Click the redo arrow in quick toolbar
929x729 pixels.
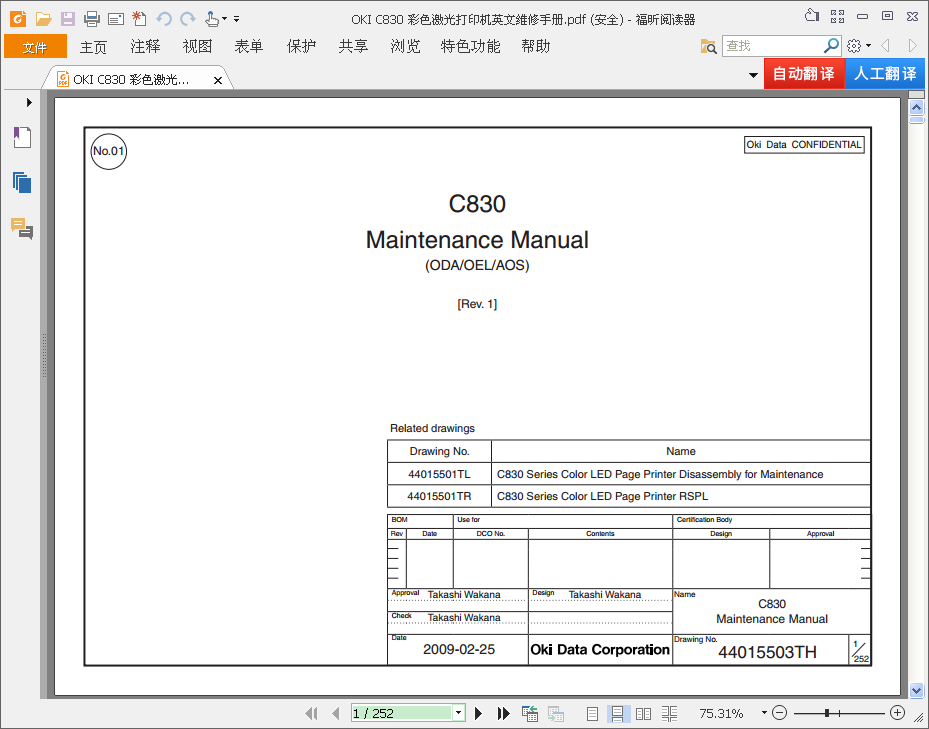[x=188, y=19]
